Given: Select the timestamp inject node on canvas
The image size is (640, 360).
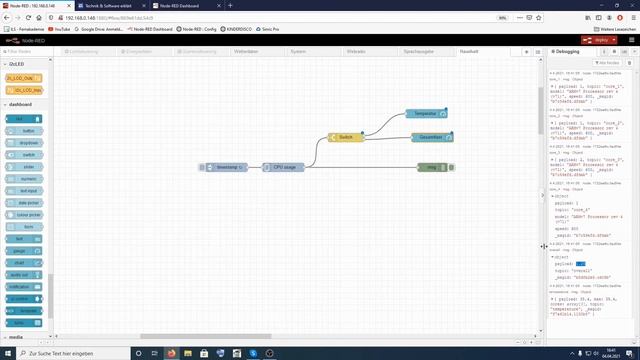Looking at the screenshot, I should click(227, 167).
